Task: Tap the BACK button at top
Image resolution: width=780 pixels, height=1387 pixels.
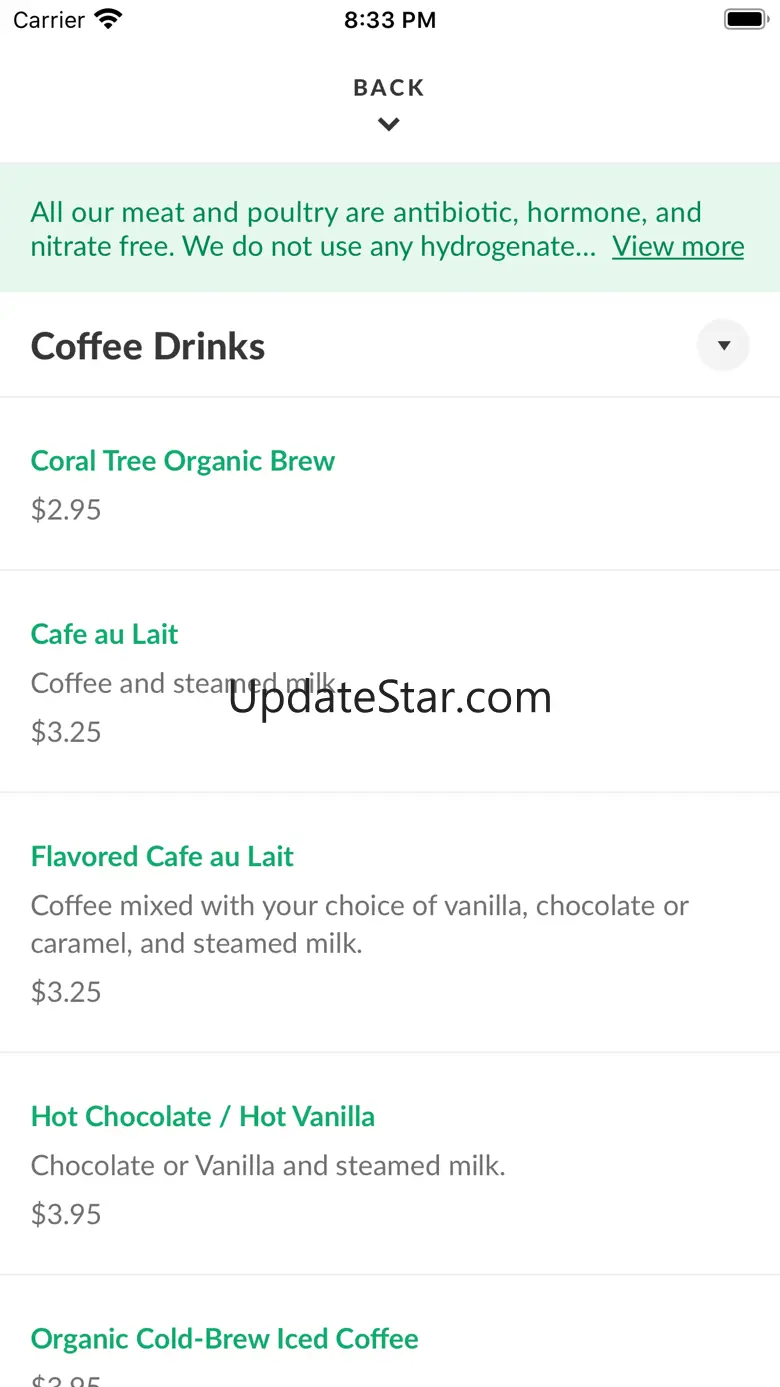Action: (389, 88)
